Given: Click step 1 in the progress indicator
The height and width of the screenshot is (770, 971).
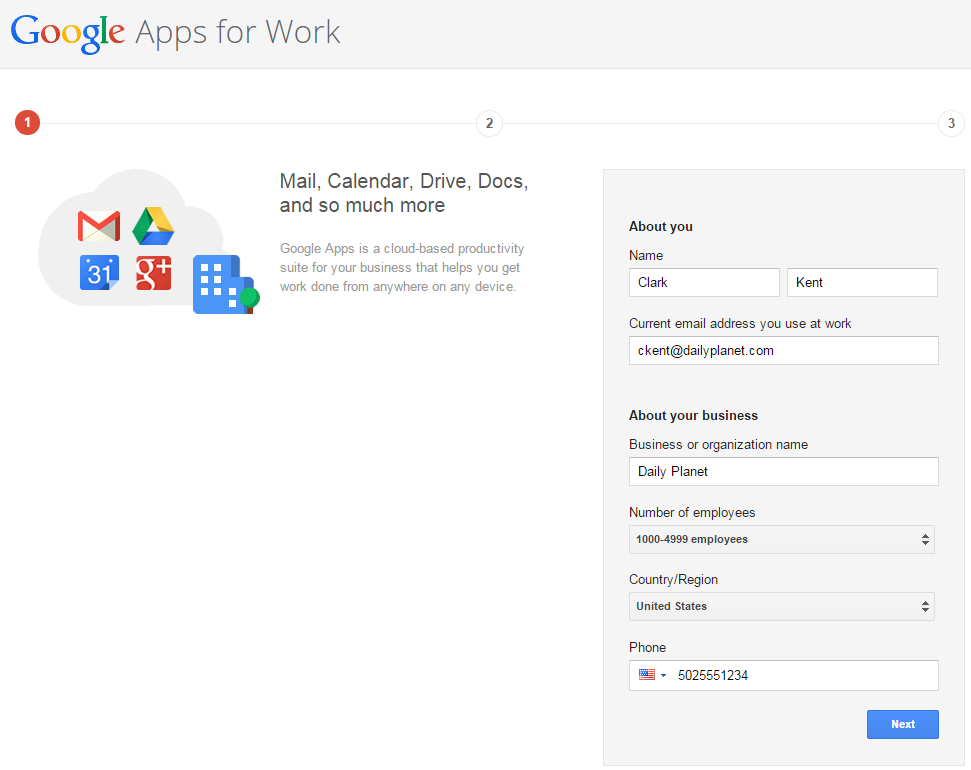Looking at the screenshot, I should [27, 123].
